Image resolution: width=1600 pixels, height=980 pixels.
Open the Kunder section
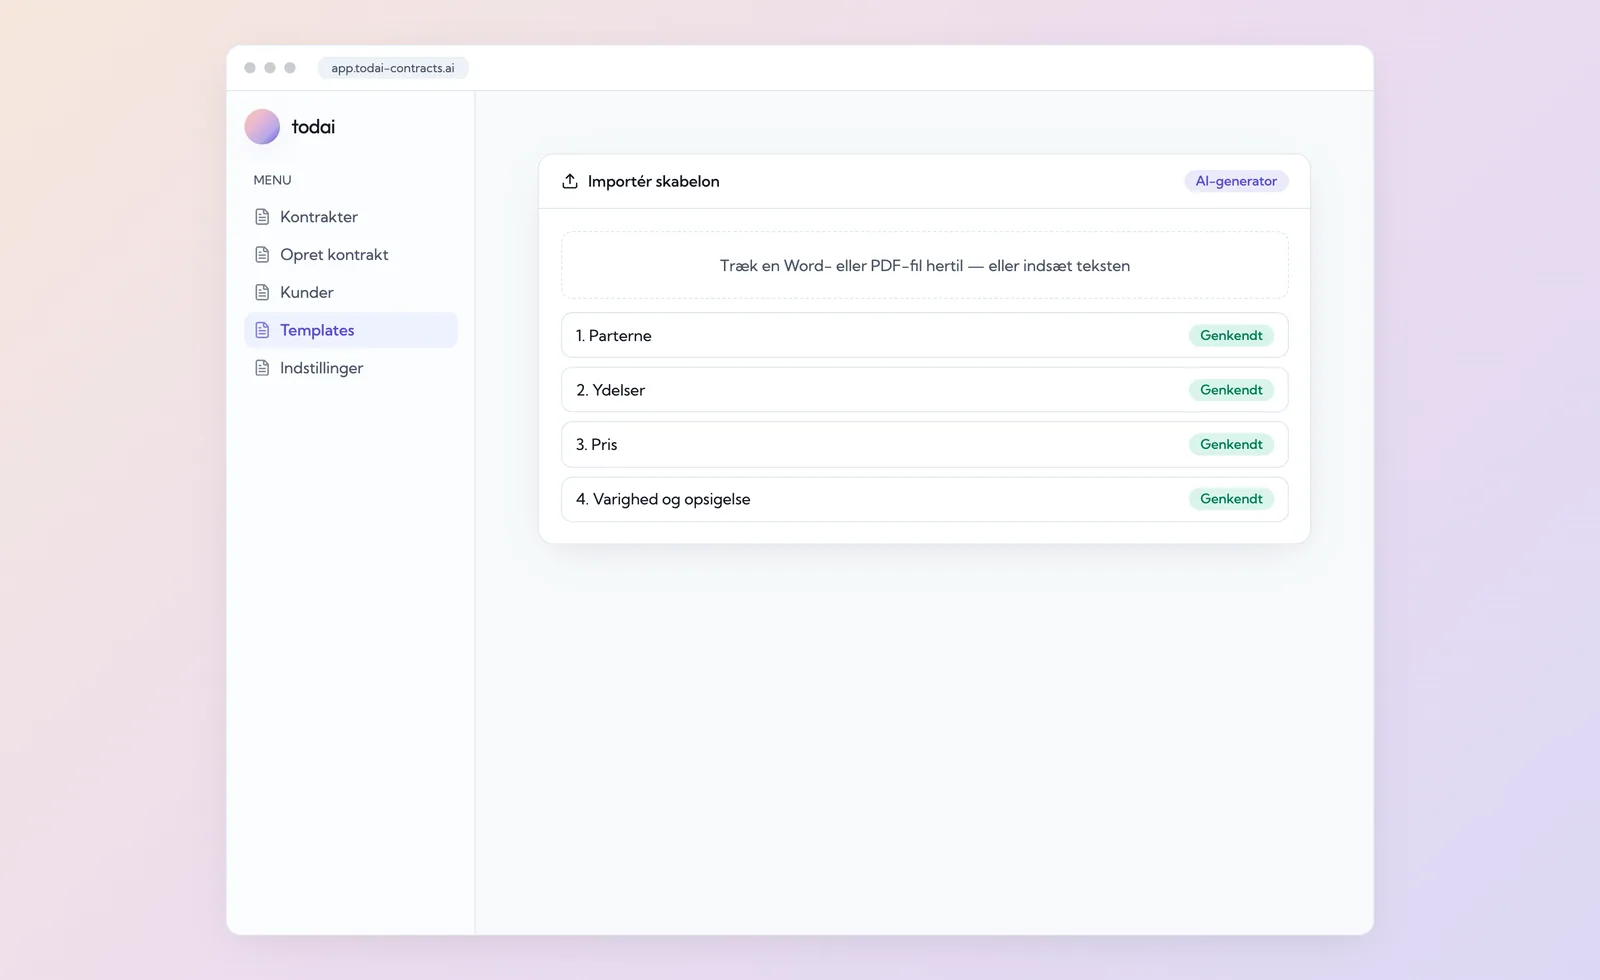click(351, 293)
